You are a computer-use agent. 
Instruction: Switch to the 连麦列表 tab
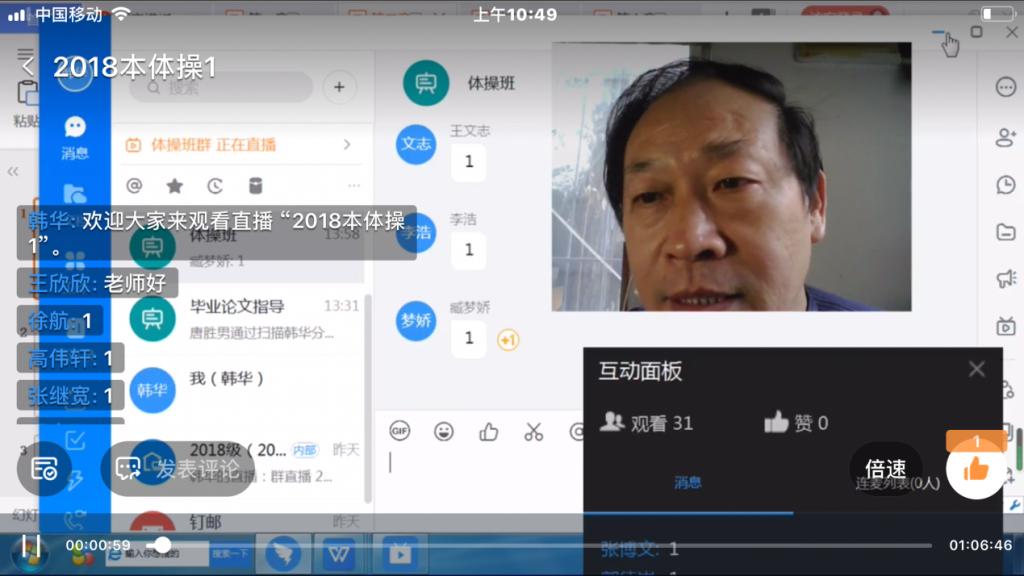click(x=896, y=483)
